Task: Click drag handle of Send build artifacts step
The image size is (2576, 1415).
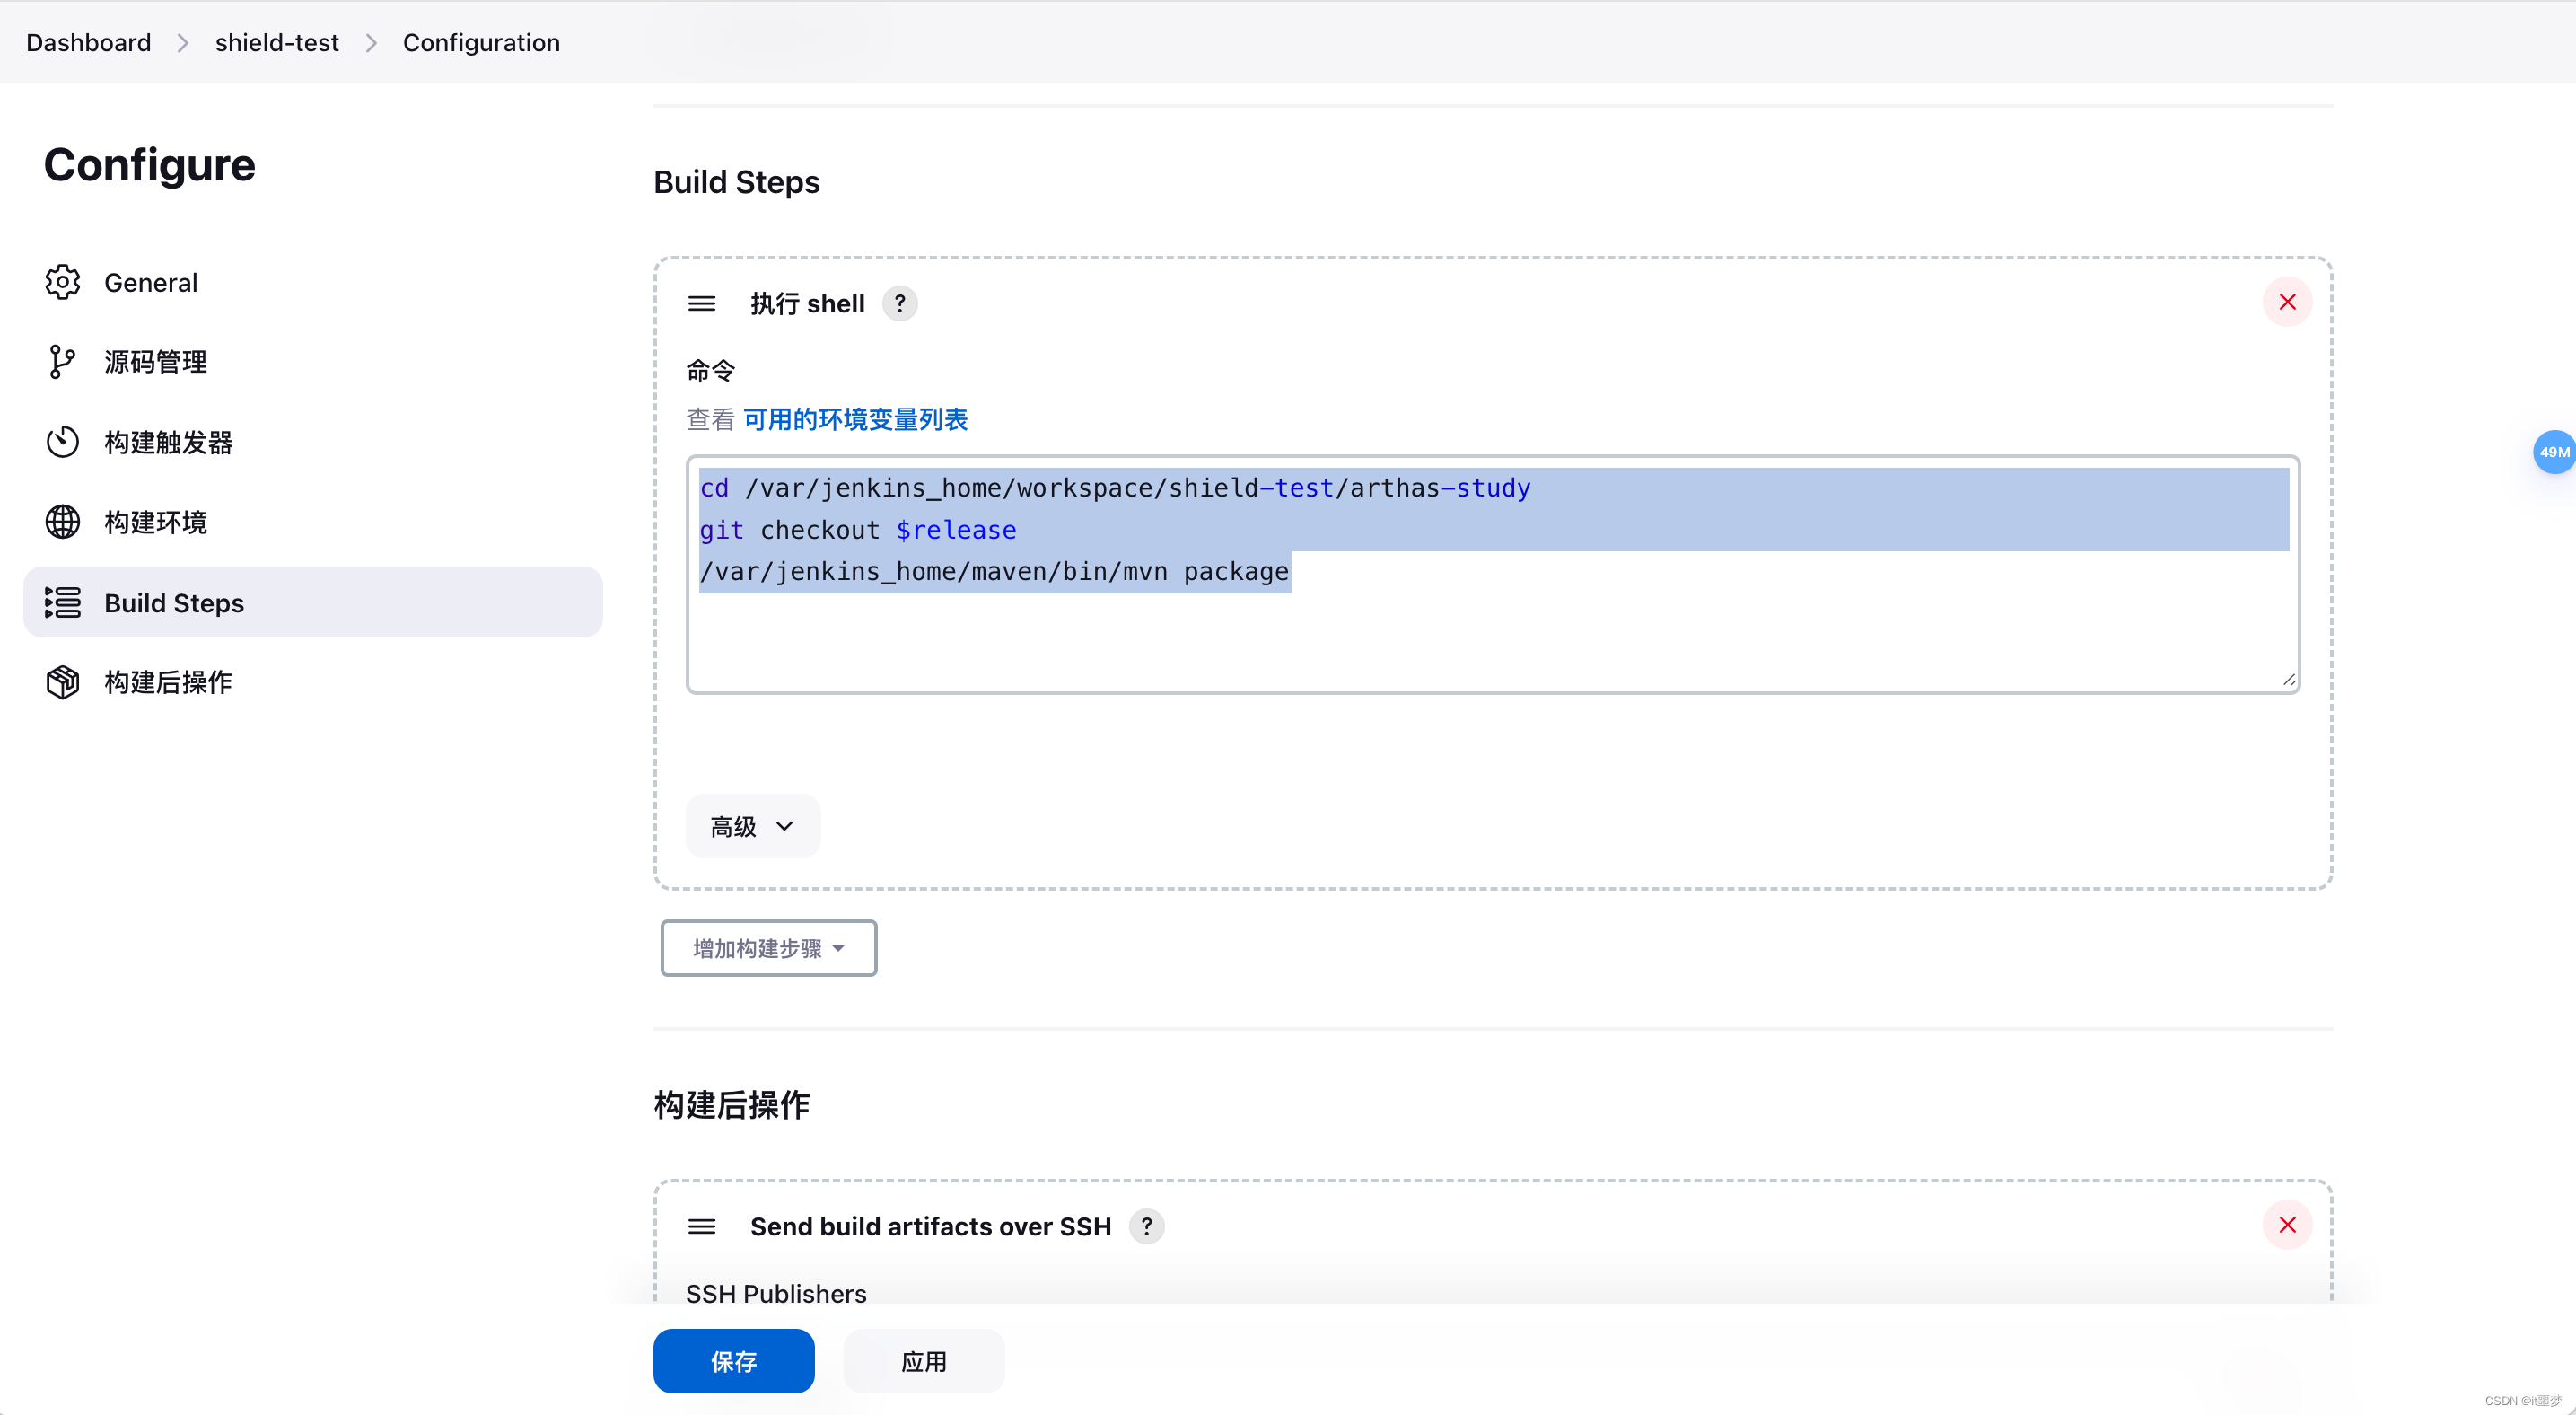Action: pyautogui.click(x=702, y=1226)
